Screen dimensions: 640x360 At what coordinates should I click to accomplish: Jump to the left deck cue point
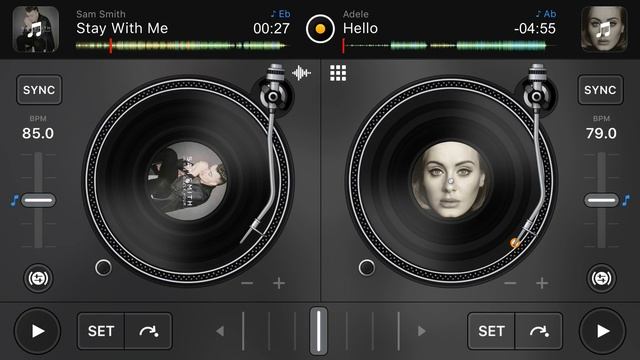point(149,331)
